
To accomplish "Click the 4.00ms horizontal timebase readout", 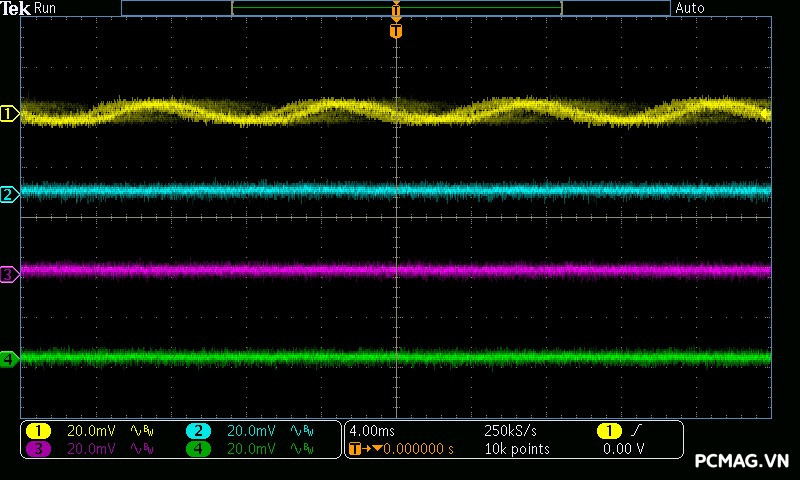I will coord(370,431).
